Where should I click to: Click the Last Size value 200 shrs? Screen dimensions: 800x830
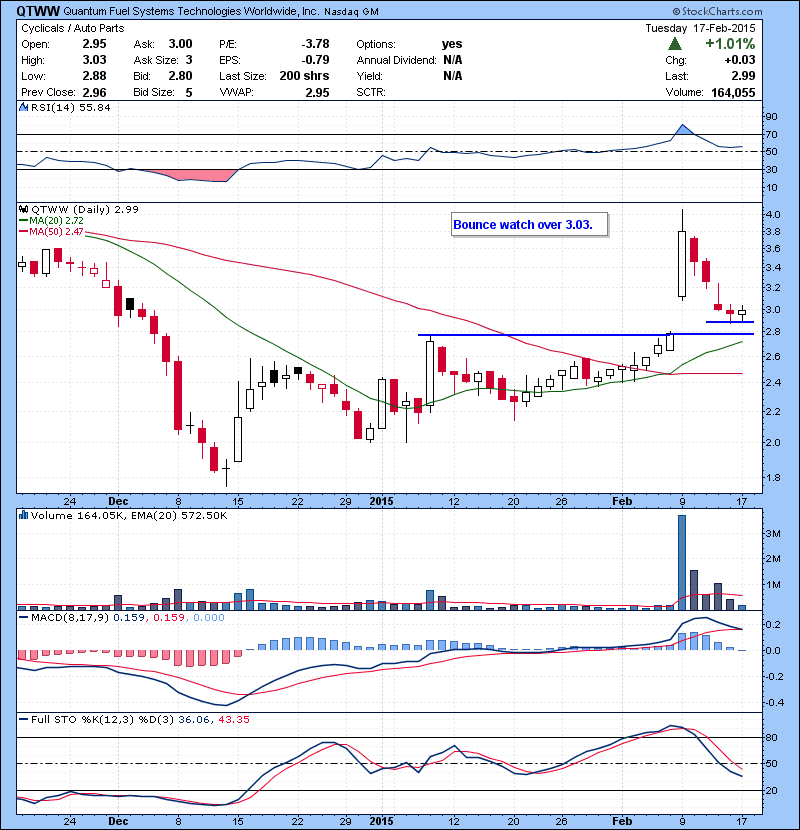(304, 76)
